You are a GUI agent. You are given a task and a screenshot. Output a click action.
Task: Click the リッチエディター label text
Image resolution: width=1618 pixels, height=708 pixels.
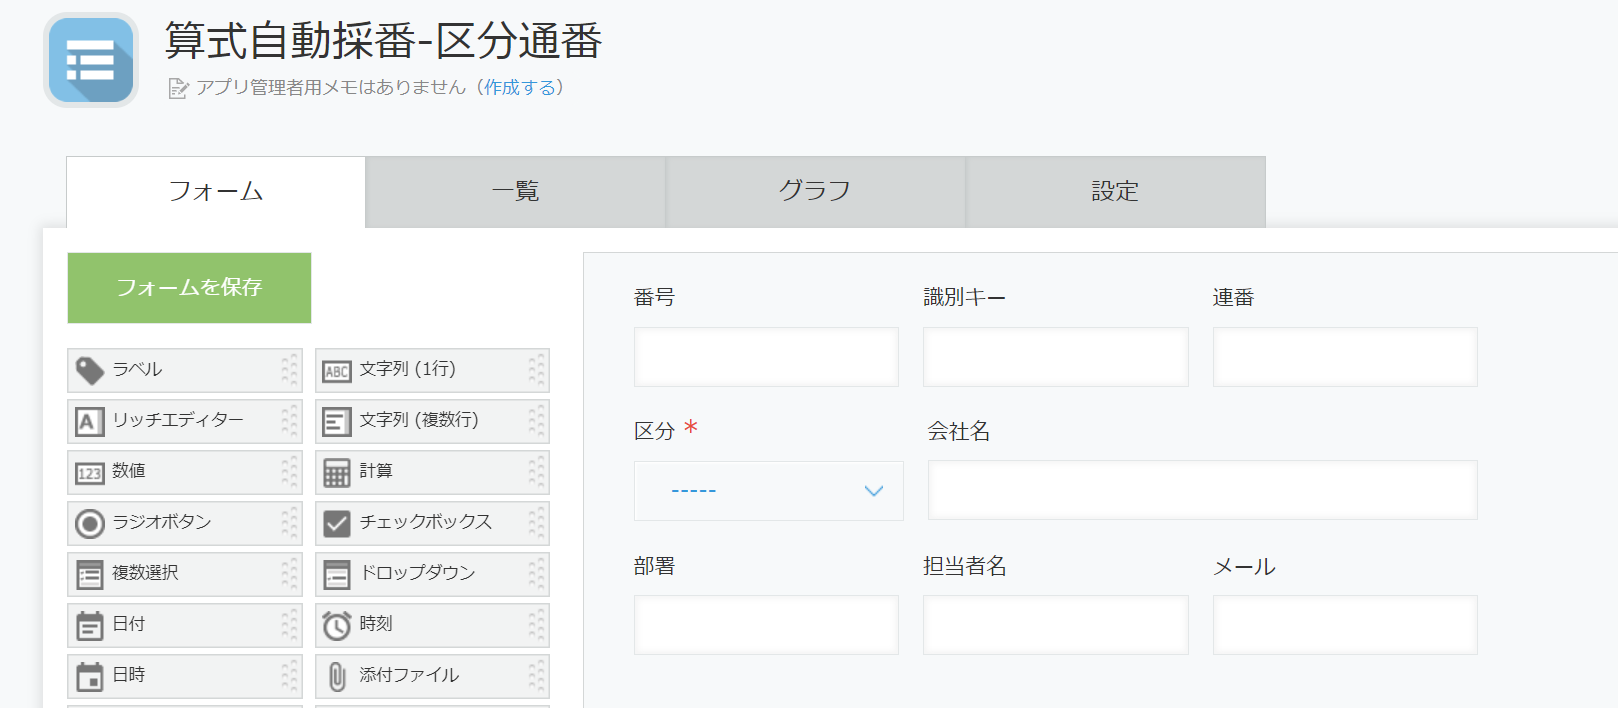click(177, 420)
